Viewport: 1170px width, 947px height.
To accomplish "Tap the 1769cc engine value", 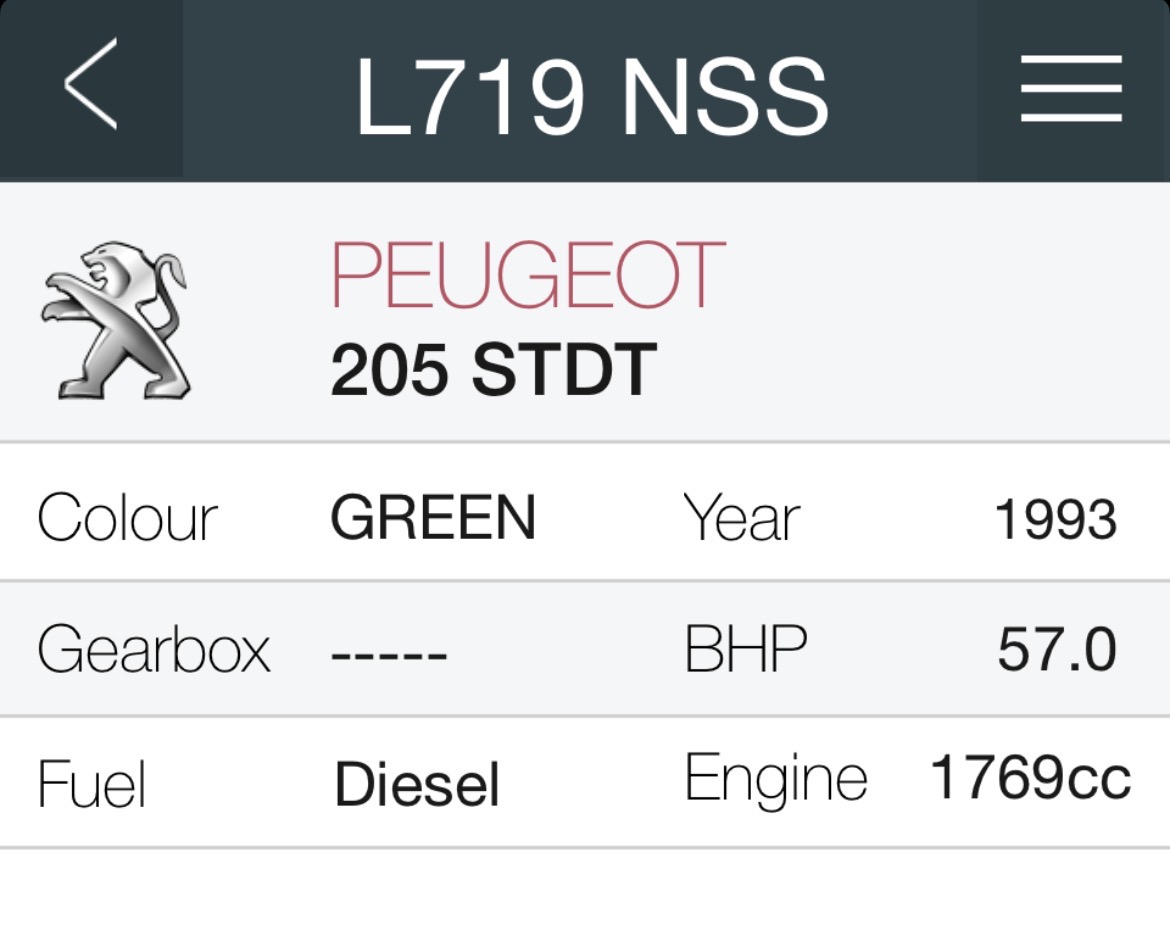I will (1030, 778).
